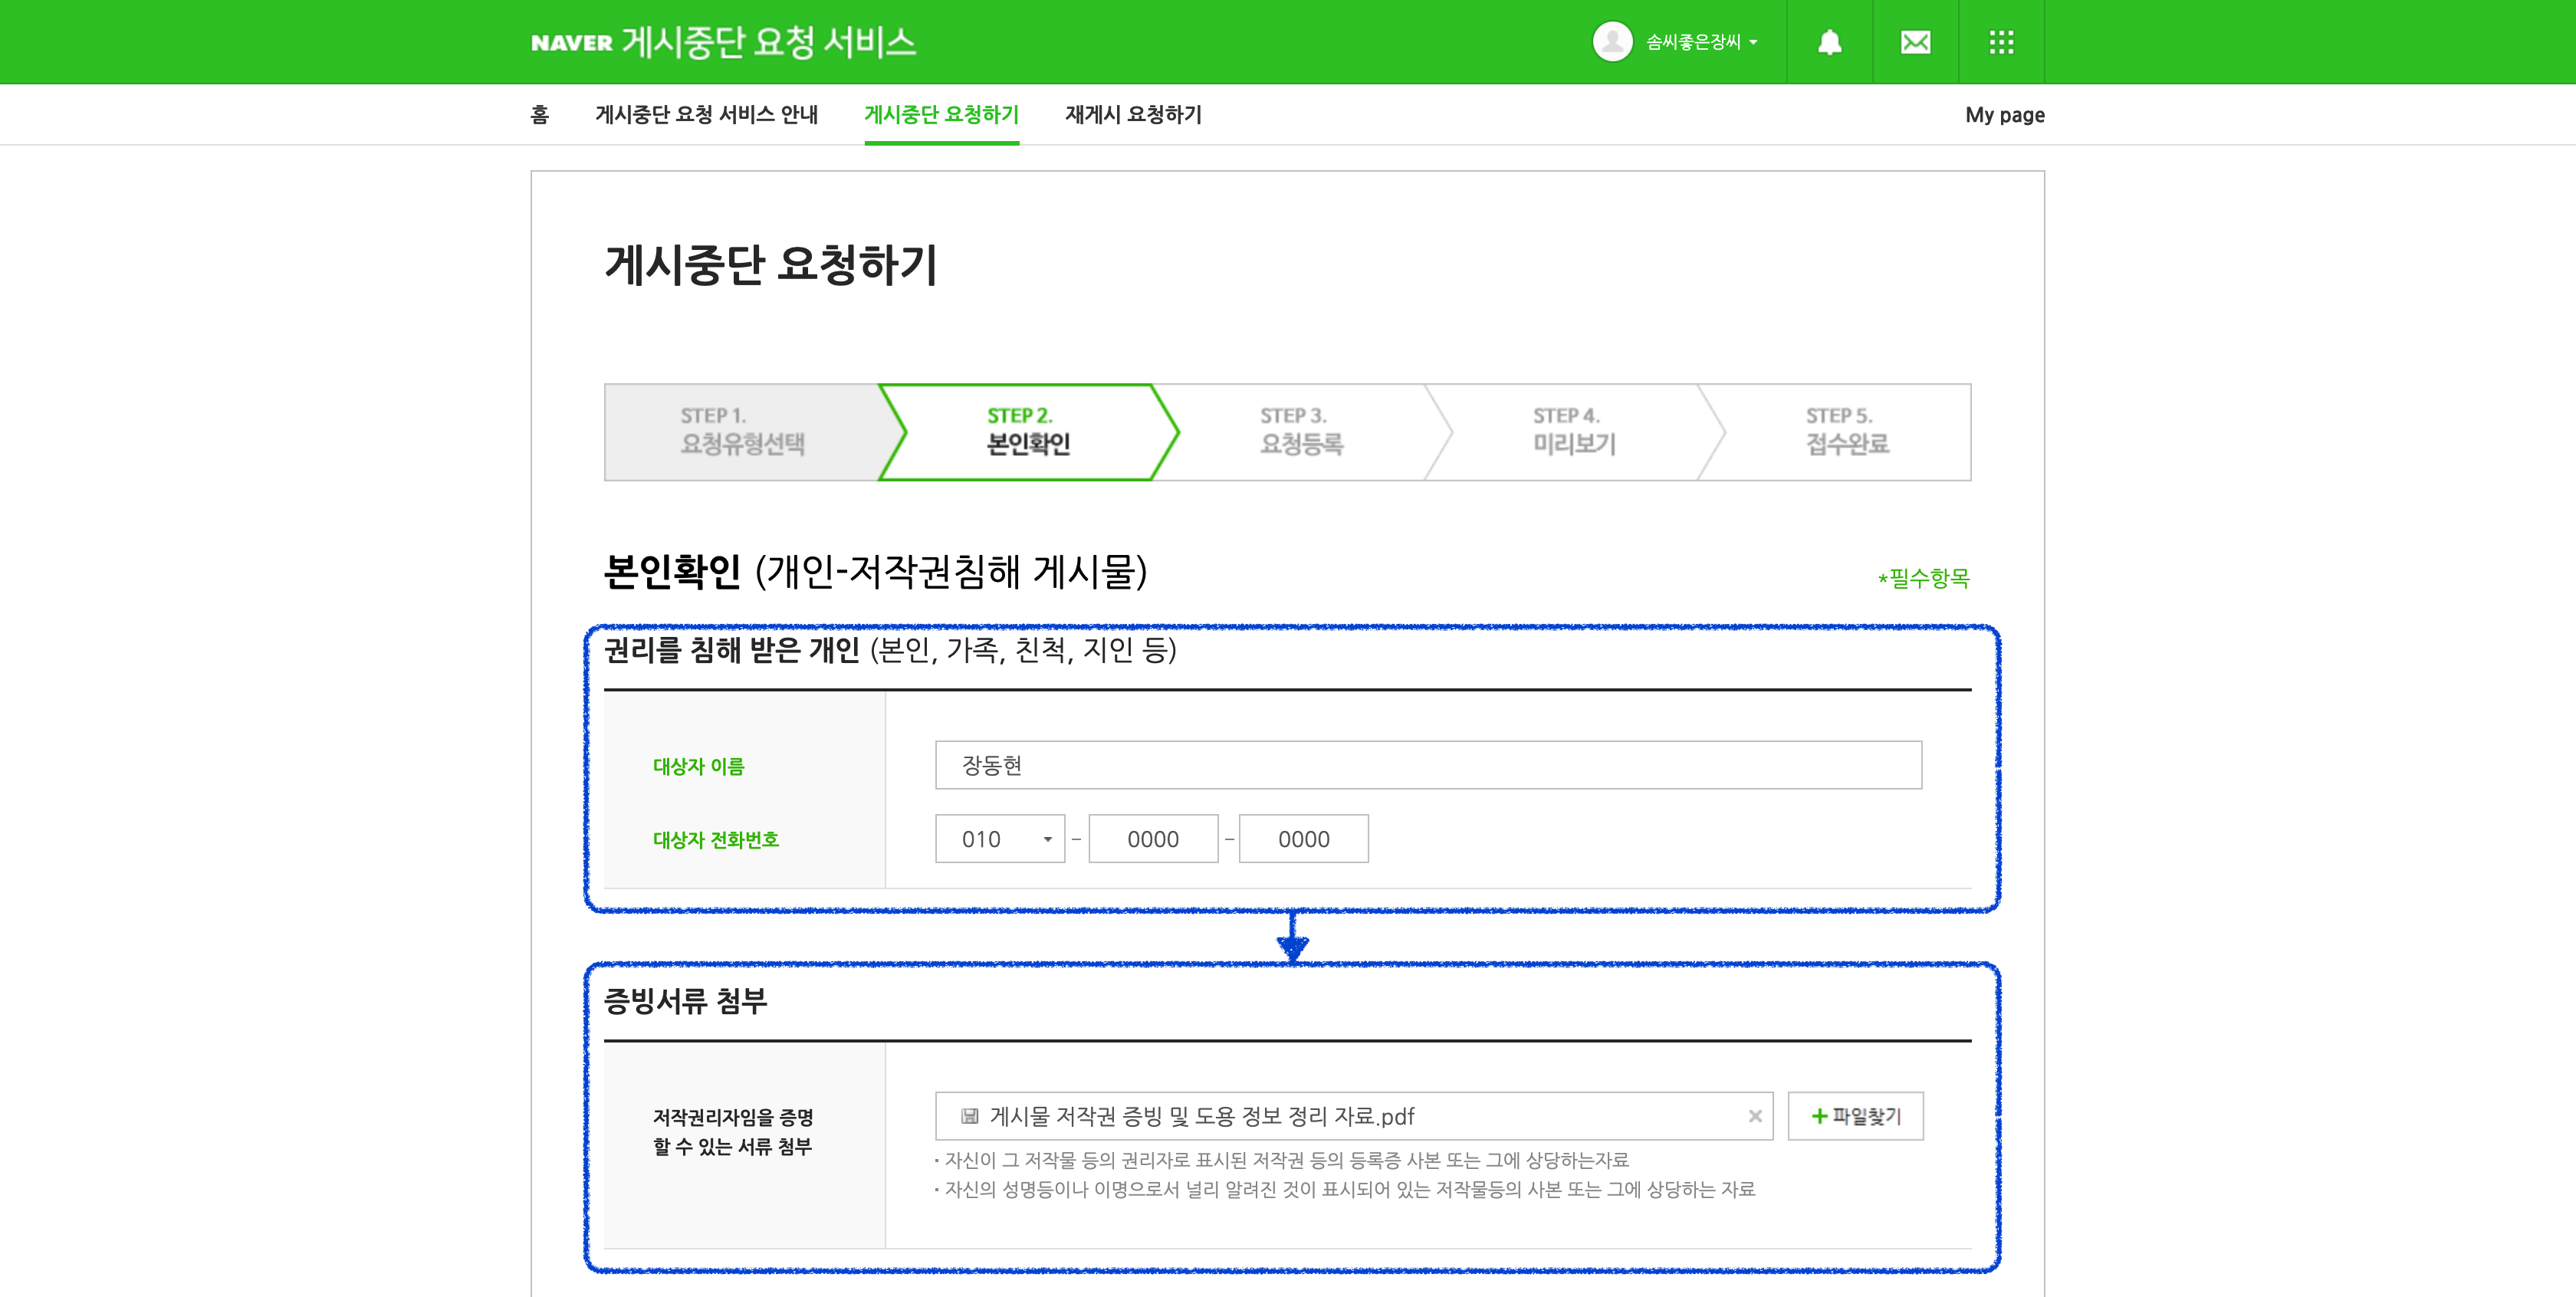
Task: Open My page link
Action: 2004,115
